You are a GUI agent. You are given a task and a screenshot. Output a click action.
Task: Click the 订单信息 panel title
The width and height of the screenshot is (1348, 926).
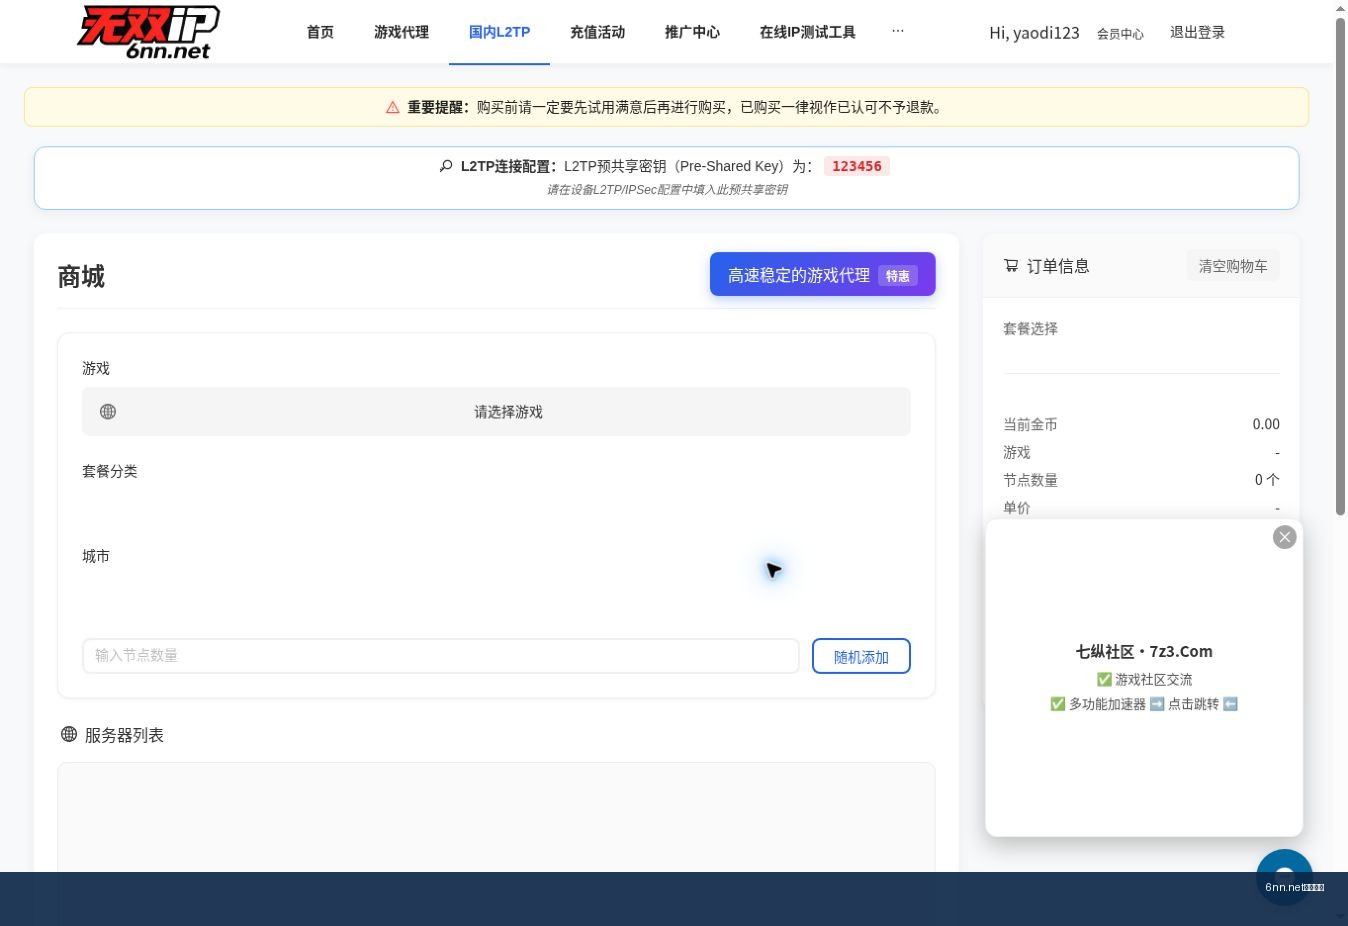coord(1058,266)
